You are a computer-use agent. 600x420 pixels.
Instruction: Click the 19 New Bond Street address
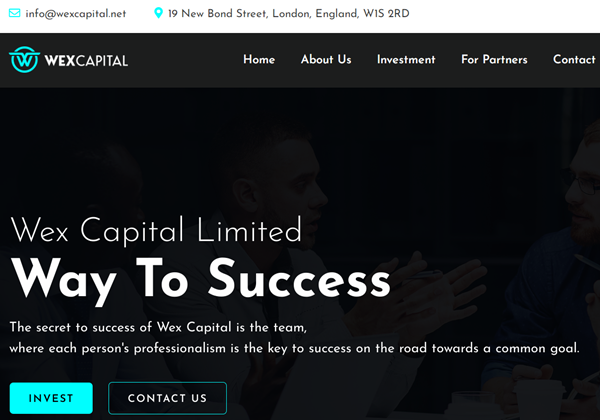pyautogui.click(x=289, y=13)
